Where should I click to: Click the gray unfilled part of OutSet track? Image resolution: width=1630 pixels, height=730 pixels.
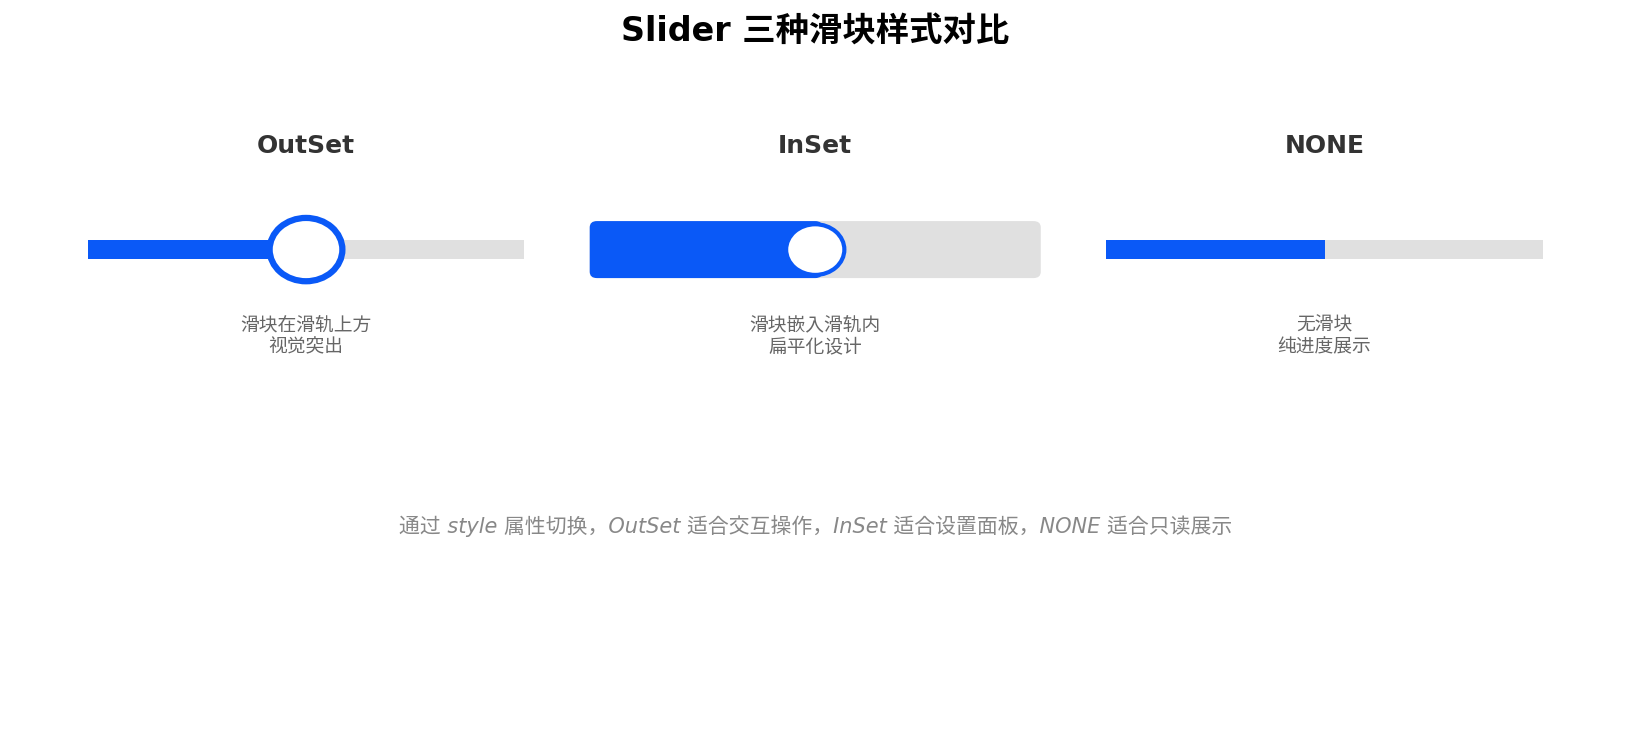434,249
